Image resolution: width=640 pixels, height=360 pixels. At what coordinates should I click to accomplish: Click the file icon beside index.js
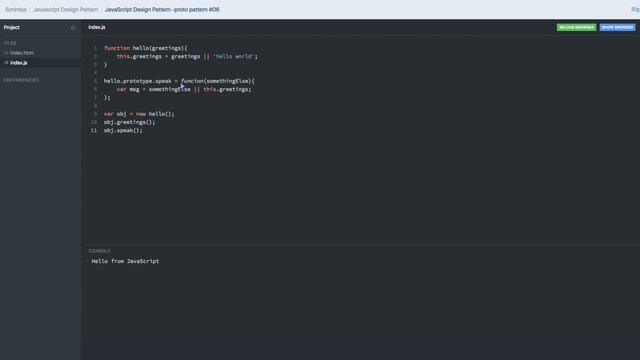point(6,63)
